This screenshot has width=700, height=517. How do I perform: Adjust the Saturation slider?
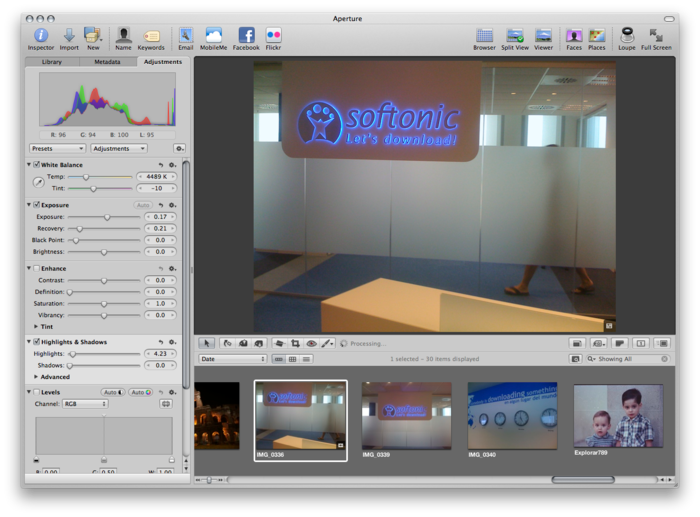pos(103,304)
